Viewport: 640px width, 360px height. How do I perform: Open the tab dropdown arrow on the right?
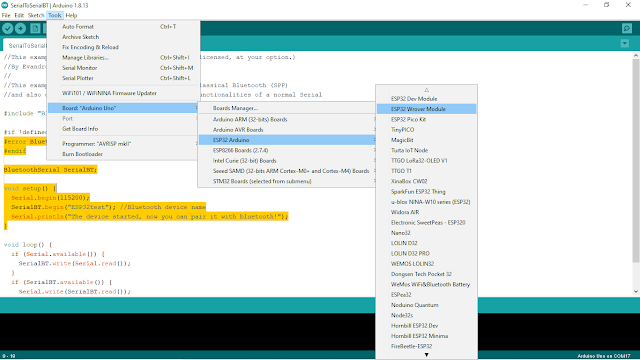pyautogui.click(x=624, y=43)
